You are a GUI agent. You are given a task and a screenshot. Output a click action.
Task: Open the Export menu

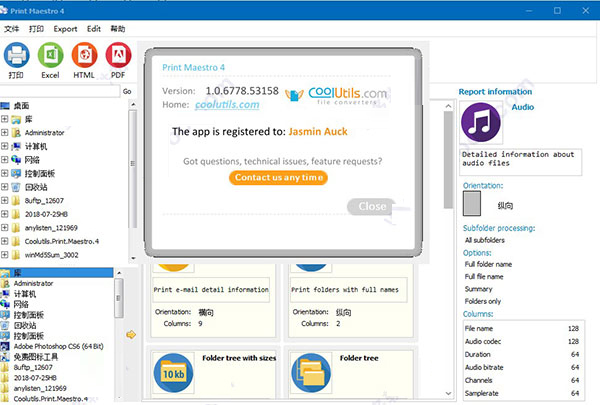65,29
